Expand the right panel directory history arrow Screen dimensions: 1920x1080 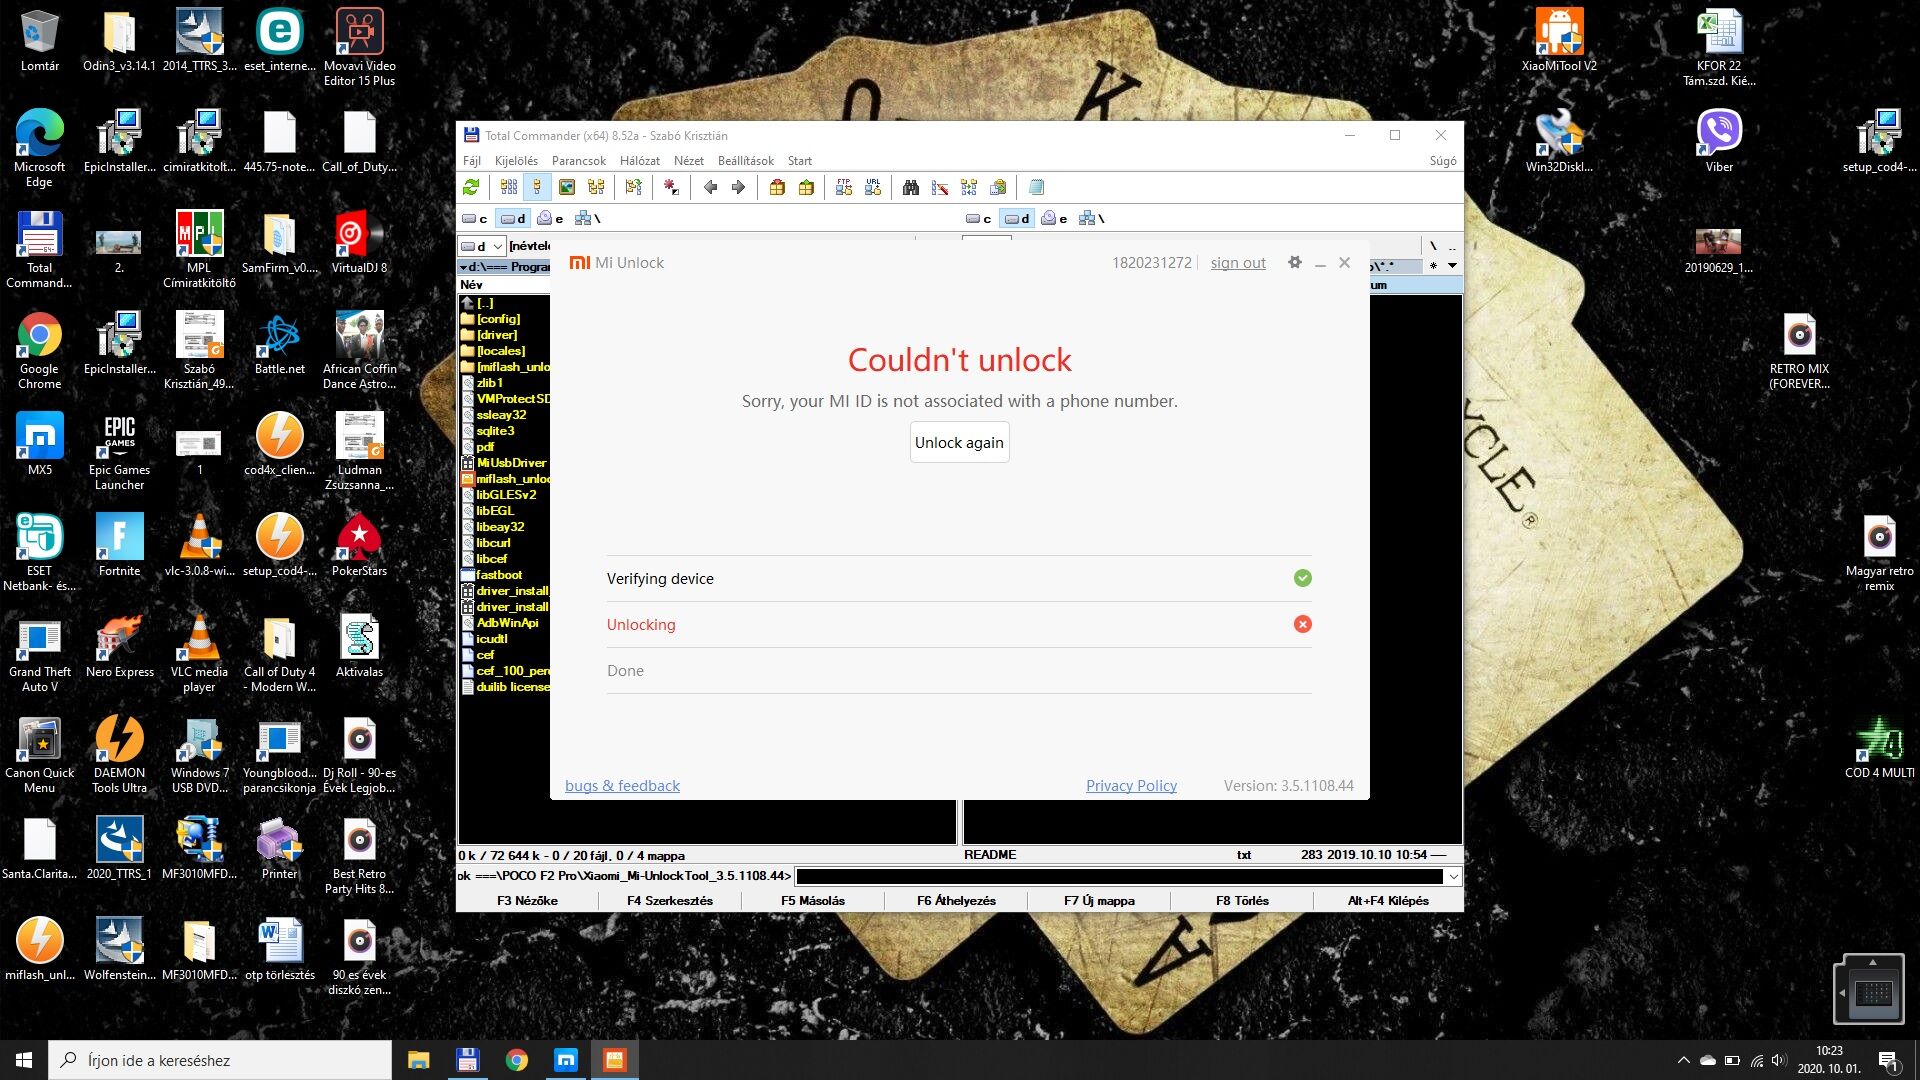(1452, 265)
